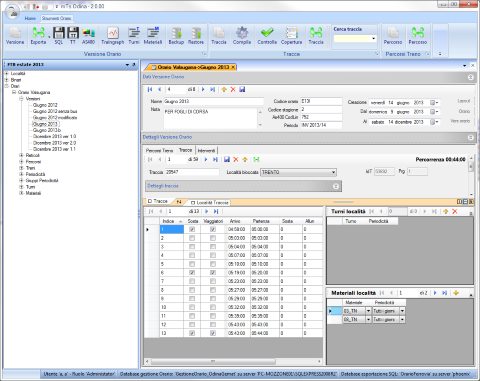The image size is (480, 381).
Task: Click the green Percorso icon in Percorsi Treno
Action: (x=418, y=36)
